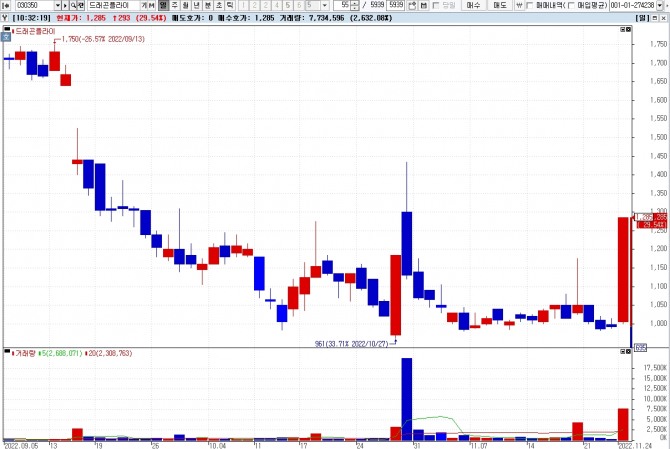Image resolution: width=670 pixels, height=449 pixels.
Task: Click the green 5(2,688,071) average legend
Action: click(x=60, y=353)
